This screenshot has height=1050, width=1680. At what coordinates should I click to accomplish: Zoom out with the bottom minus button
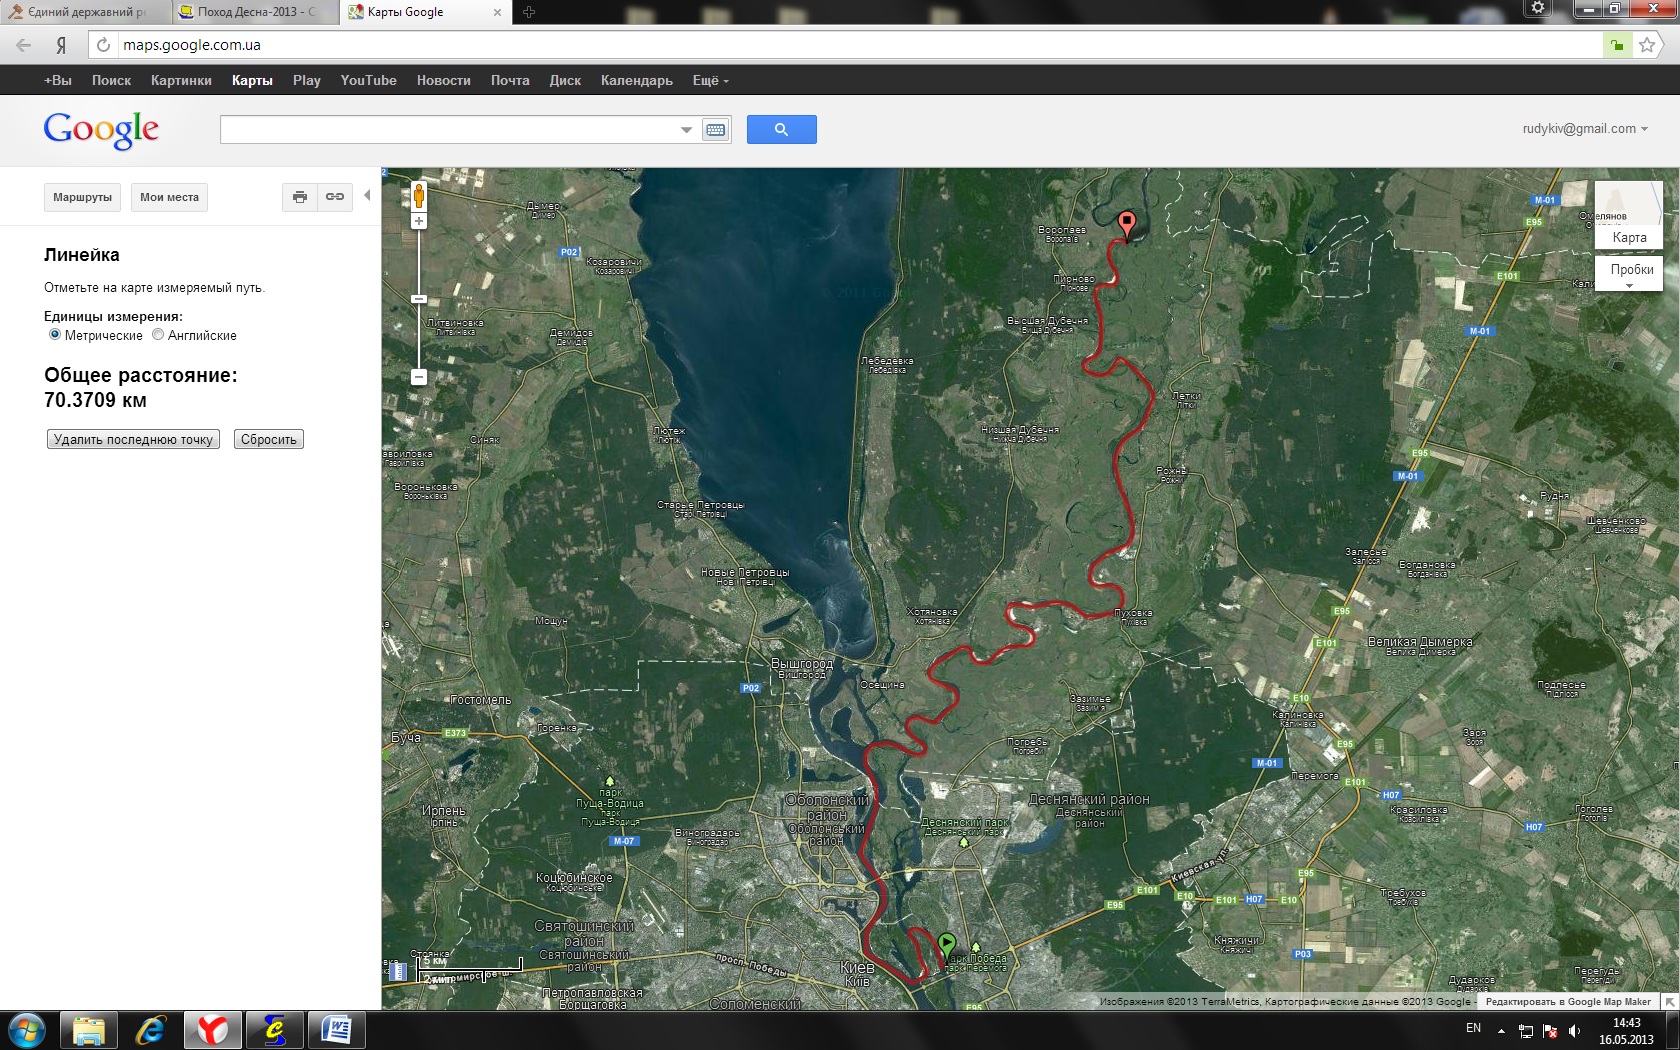(419, 377)
